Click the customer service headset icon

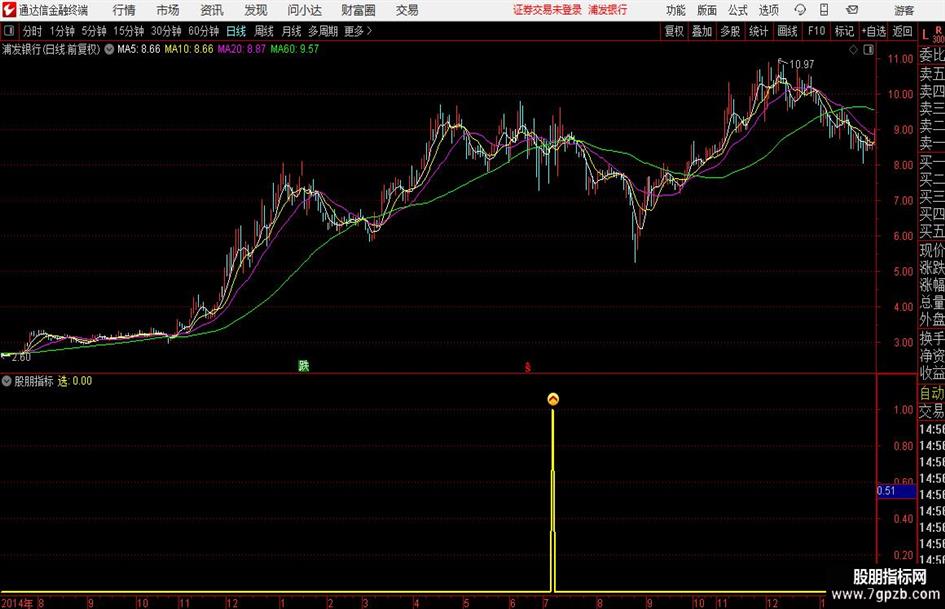(x=800, y=10)
